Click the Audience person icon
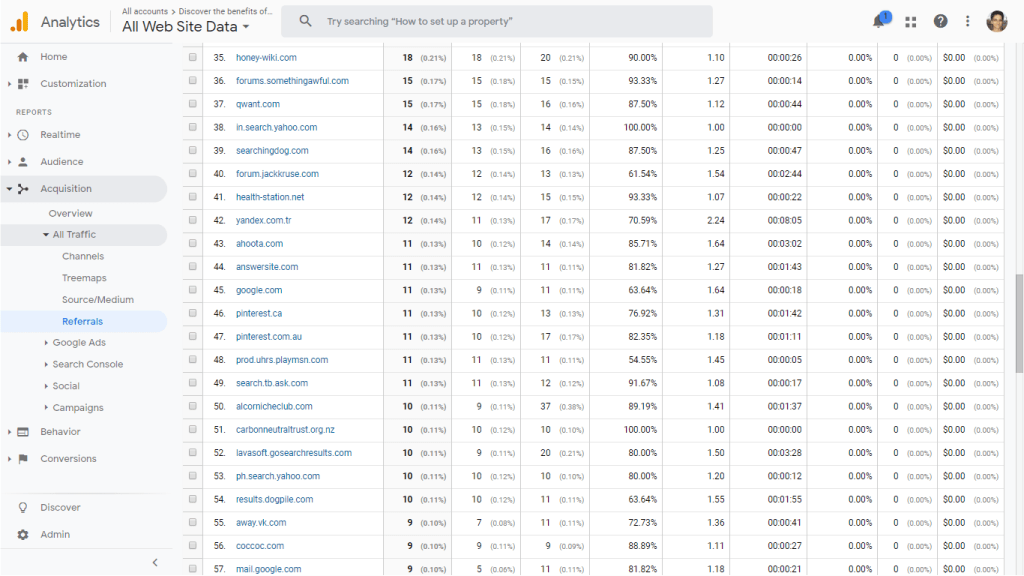The image size is (1024, 576). pyautogui.click(x=23, y=161)
